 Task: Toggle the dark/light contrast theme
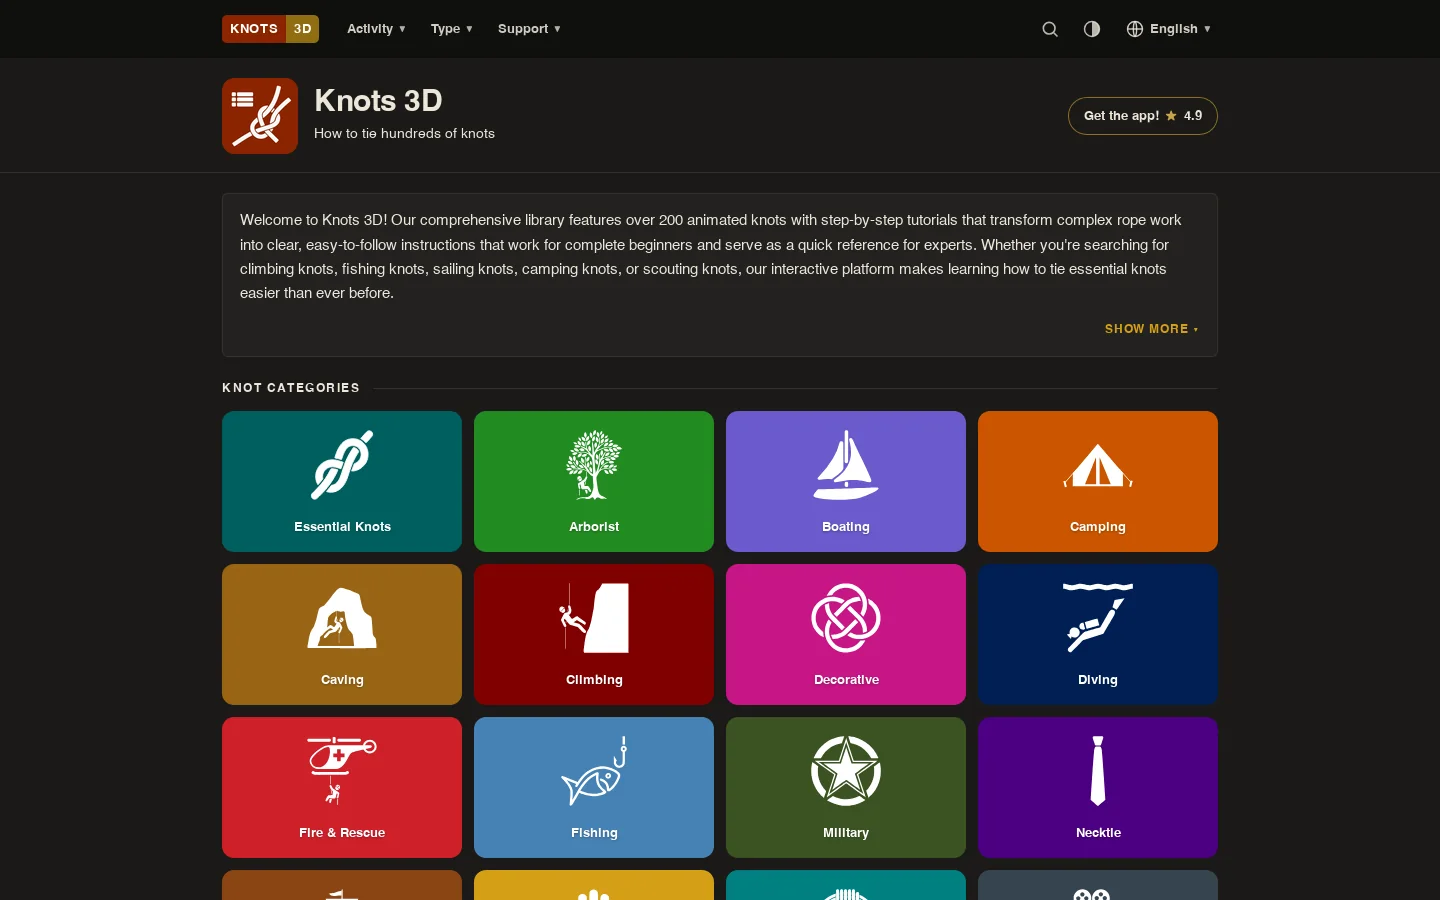[x=1092, y=29]
